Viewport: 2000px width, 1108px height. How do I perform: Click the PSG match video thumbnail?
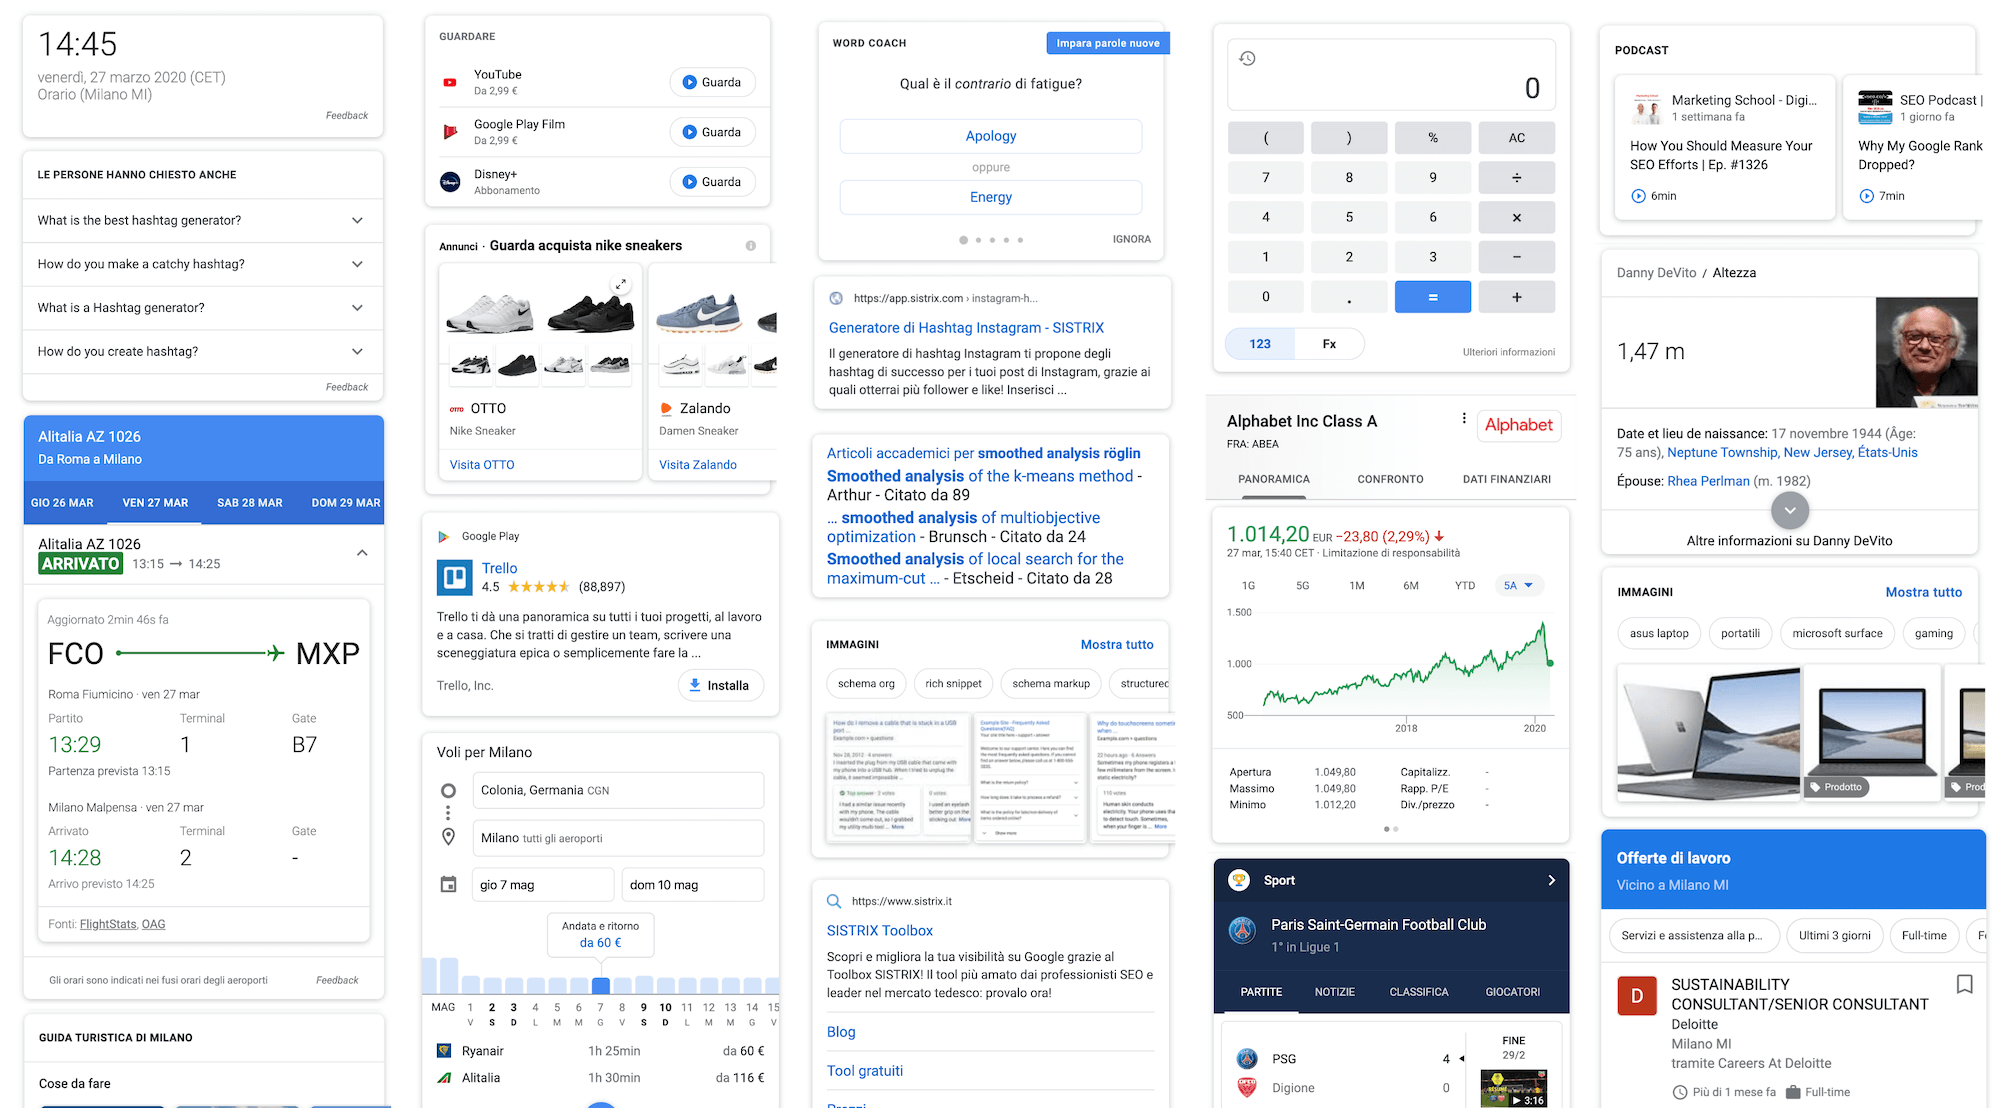1514,1088
